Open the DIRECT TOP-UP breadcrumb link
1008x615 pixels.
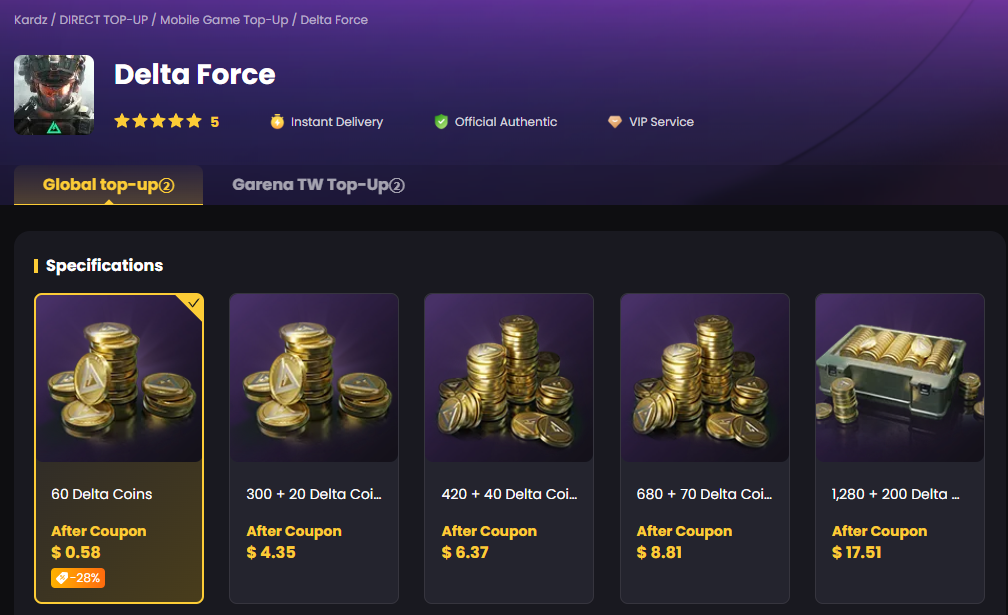[103, 19]
